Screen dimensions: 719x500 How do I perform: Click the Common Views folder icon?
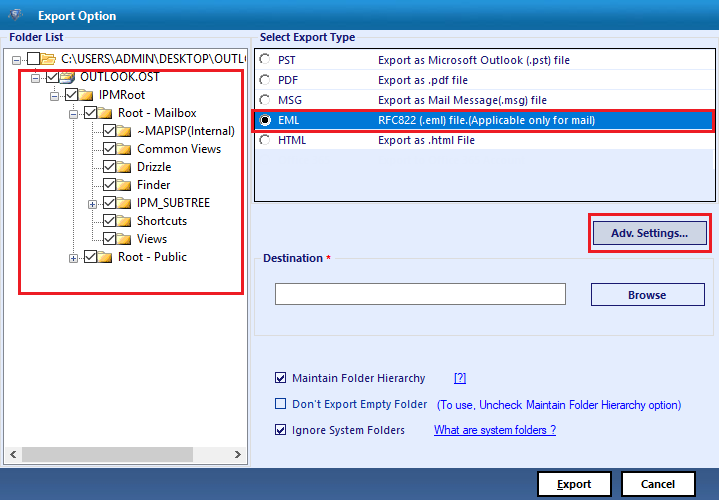[125, 149]
